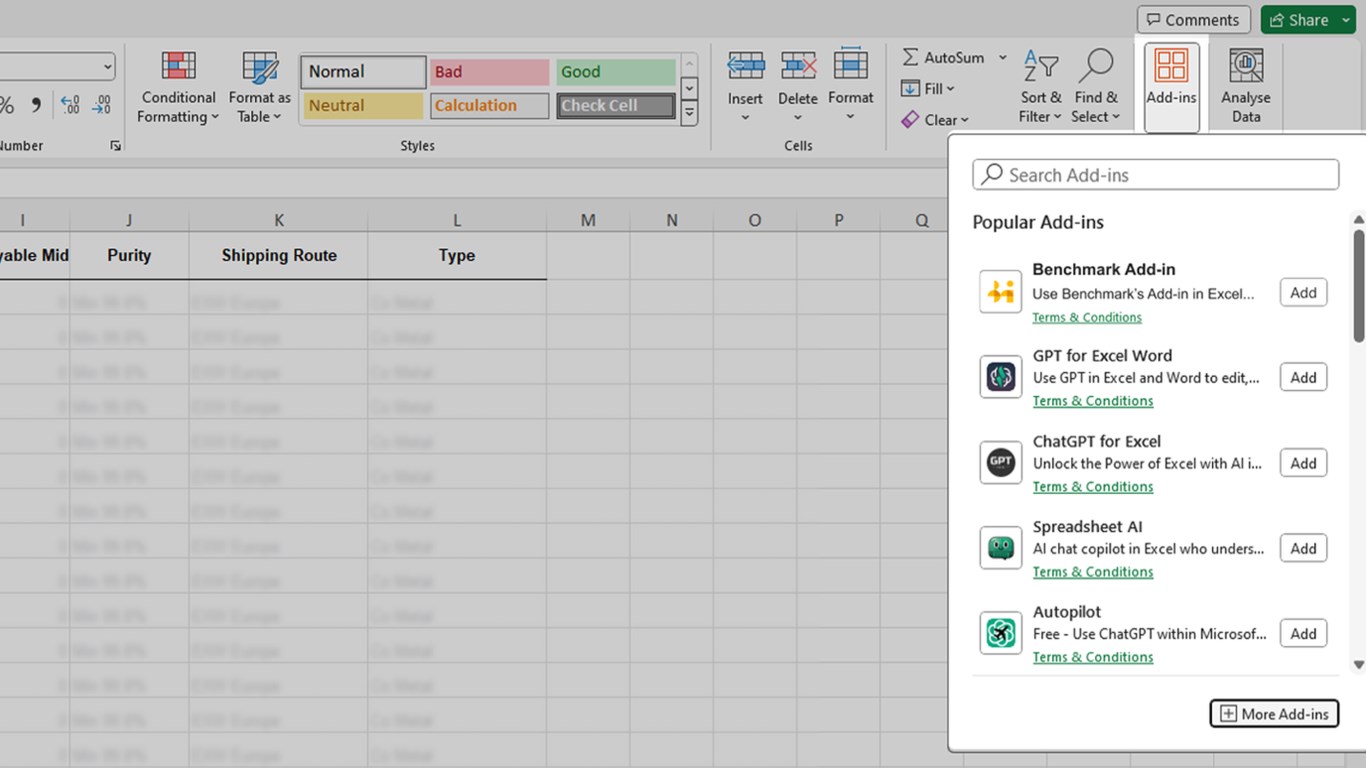Apply the Normal cell style
Viewport: 1366px width, 768px height.
363,72
